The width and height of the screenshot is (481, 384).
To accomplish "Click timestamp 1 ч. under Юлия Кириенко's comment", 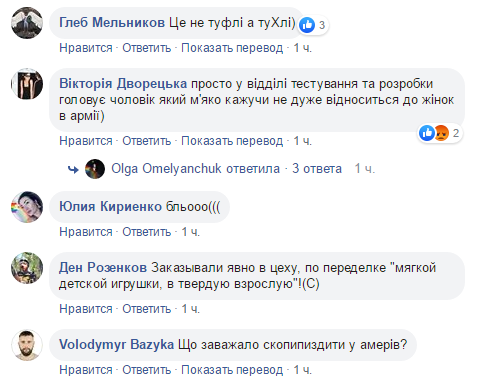I will (x=191, y=232).
